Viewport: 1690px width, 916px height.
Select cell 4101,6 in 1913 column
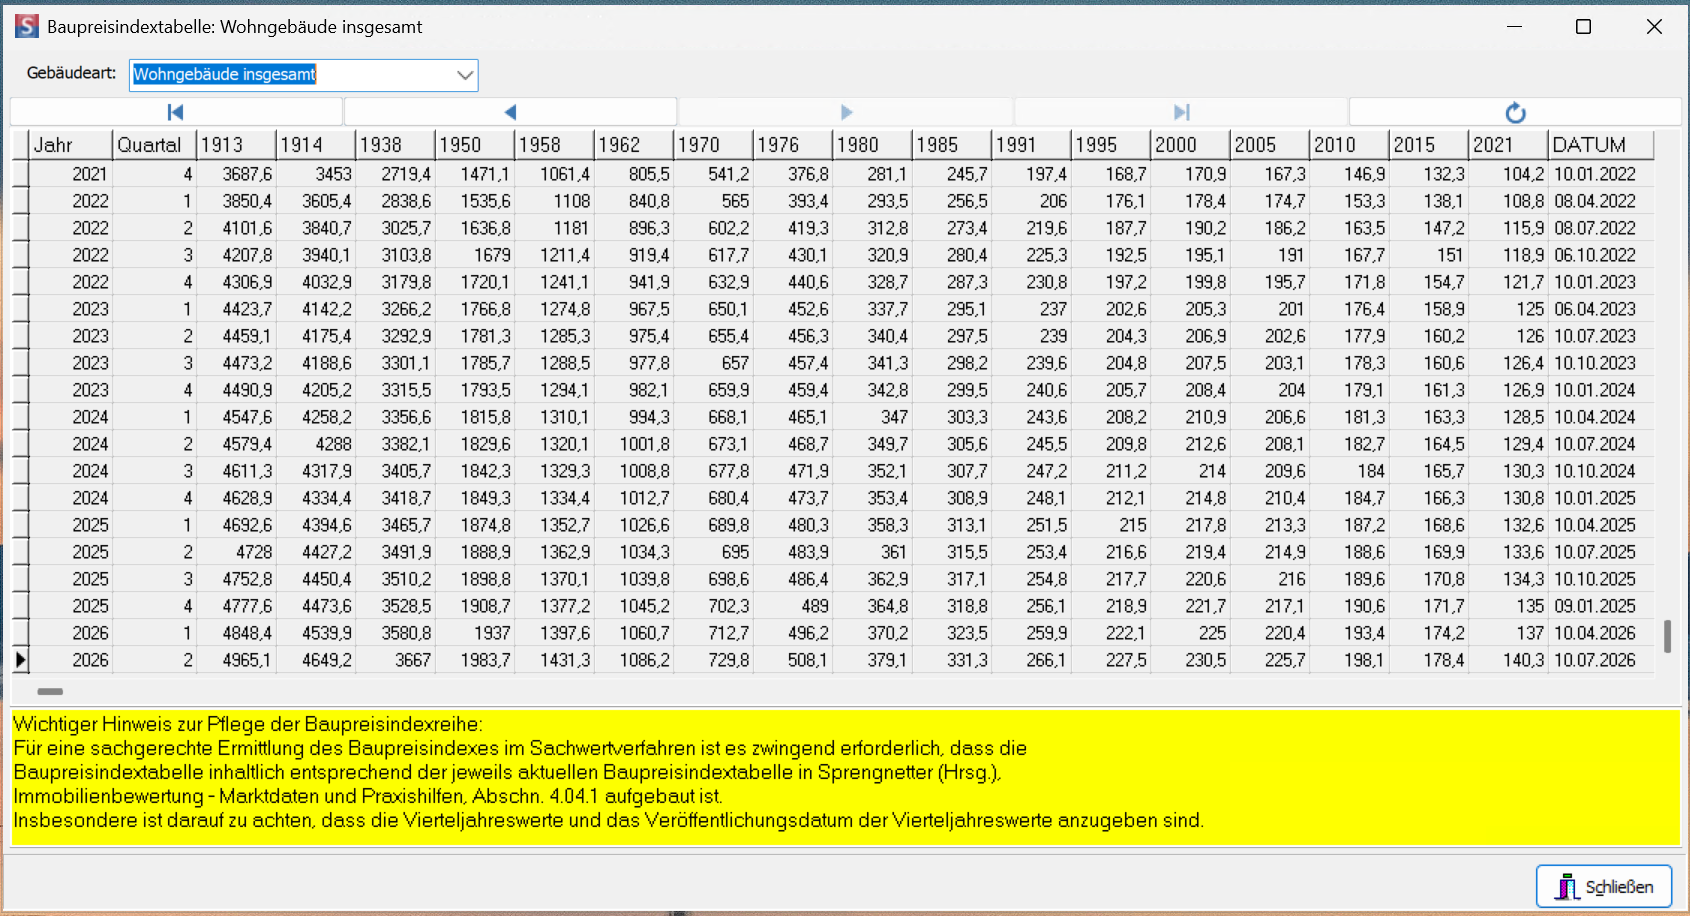click(x=236, y=228)
